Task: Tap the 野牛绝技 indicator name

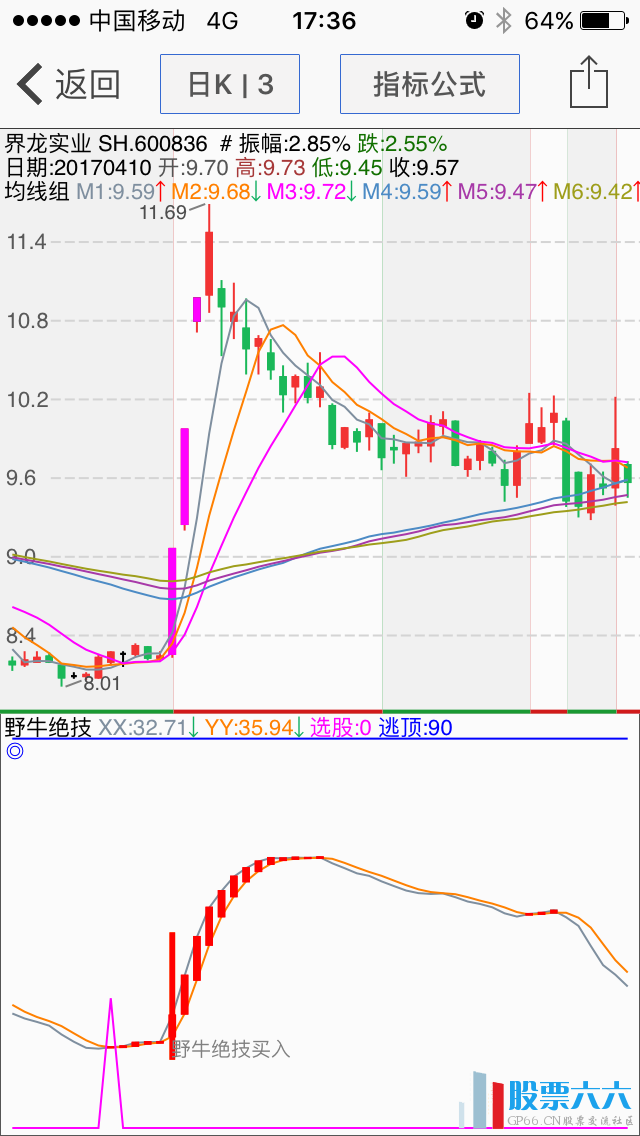Action: point(49,727)
